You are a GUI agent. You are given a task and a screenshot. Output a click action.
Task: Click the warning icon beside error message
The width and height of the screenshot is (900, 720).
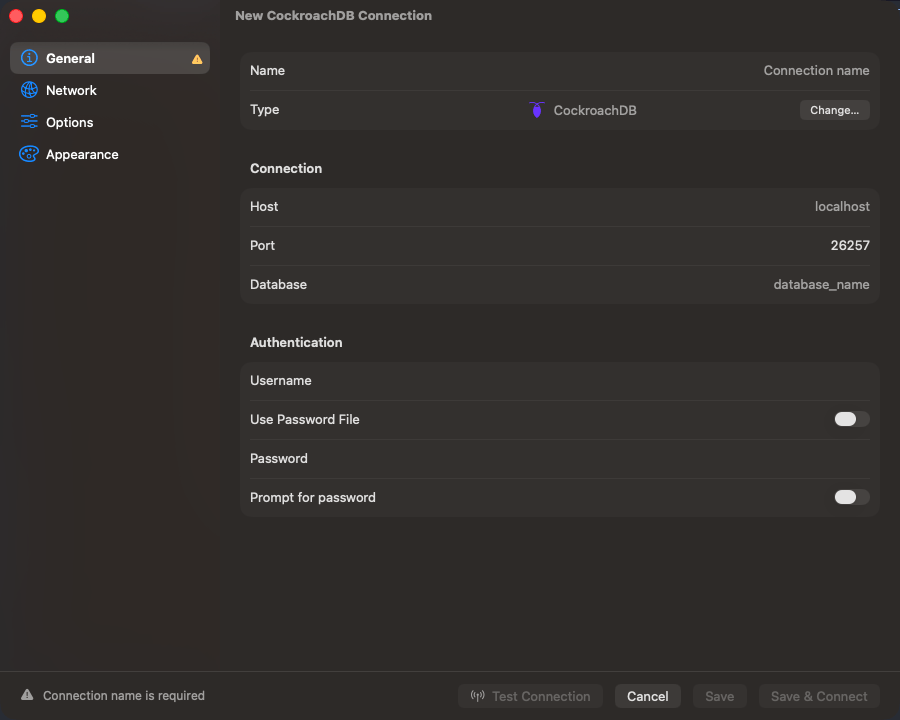tap(27, 695)
